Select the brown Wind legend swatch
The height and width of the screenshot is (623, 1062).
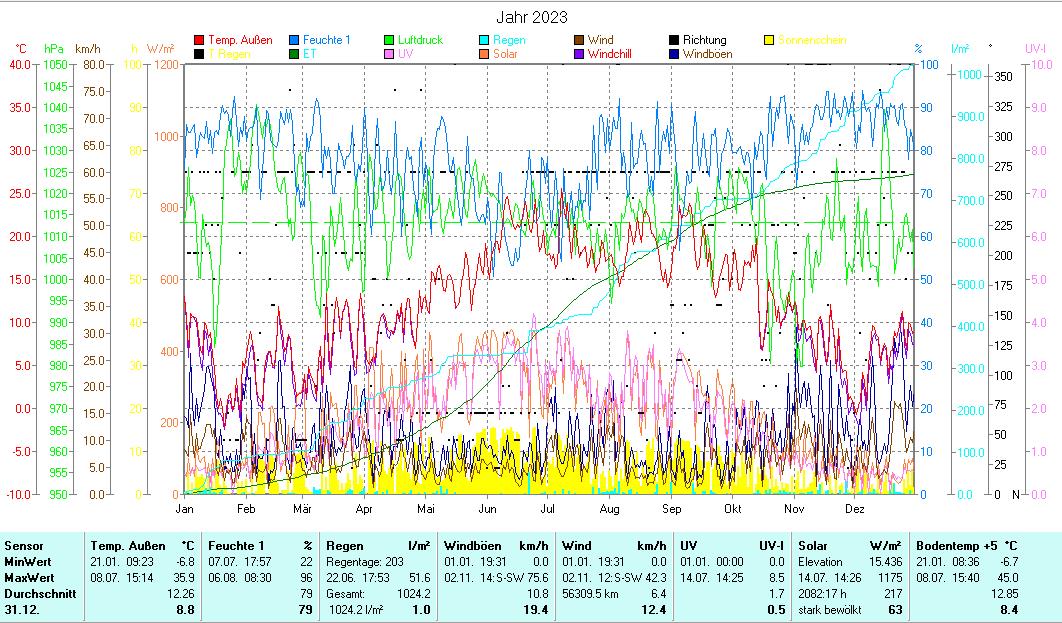click(x=579, y=41)
